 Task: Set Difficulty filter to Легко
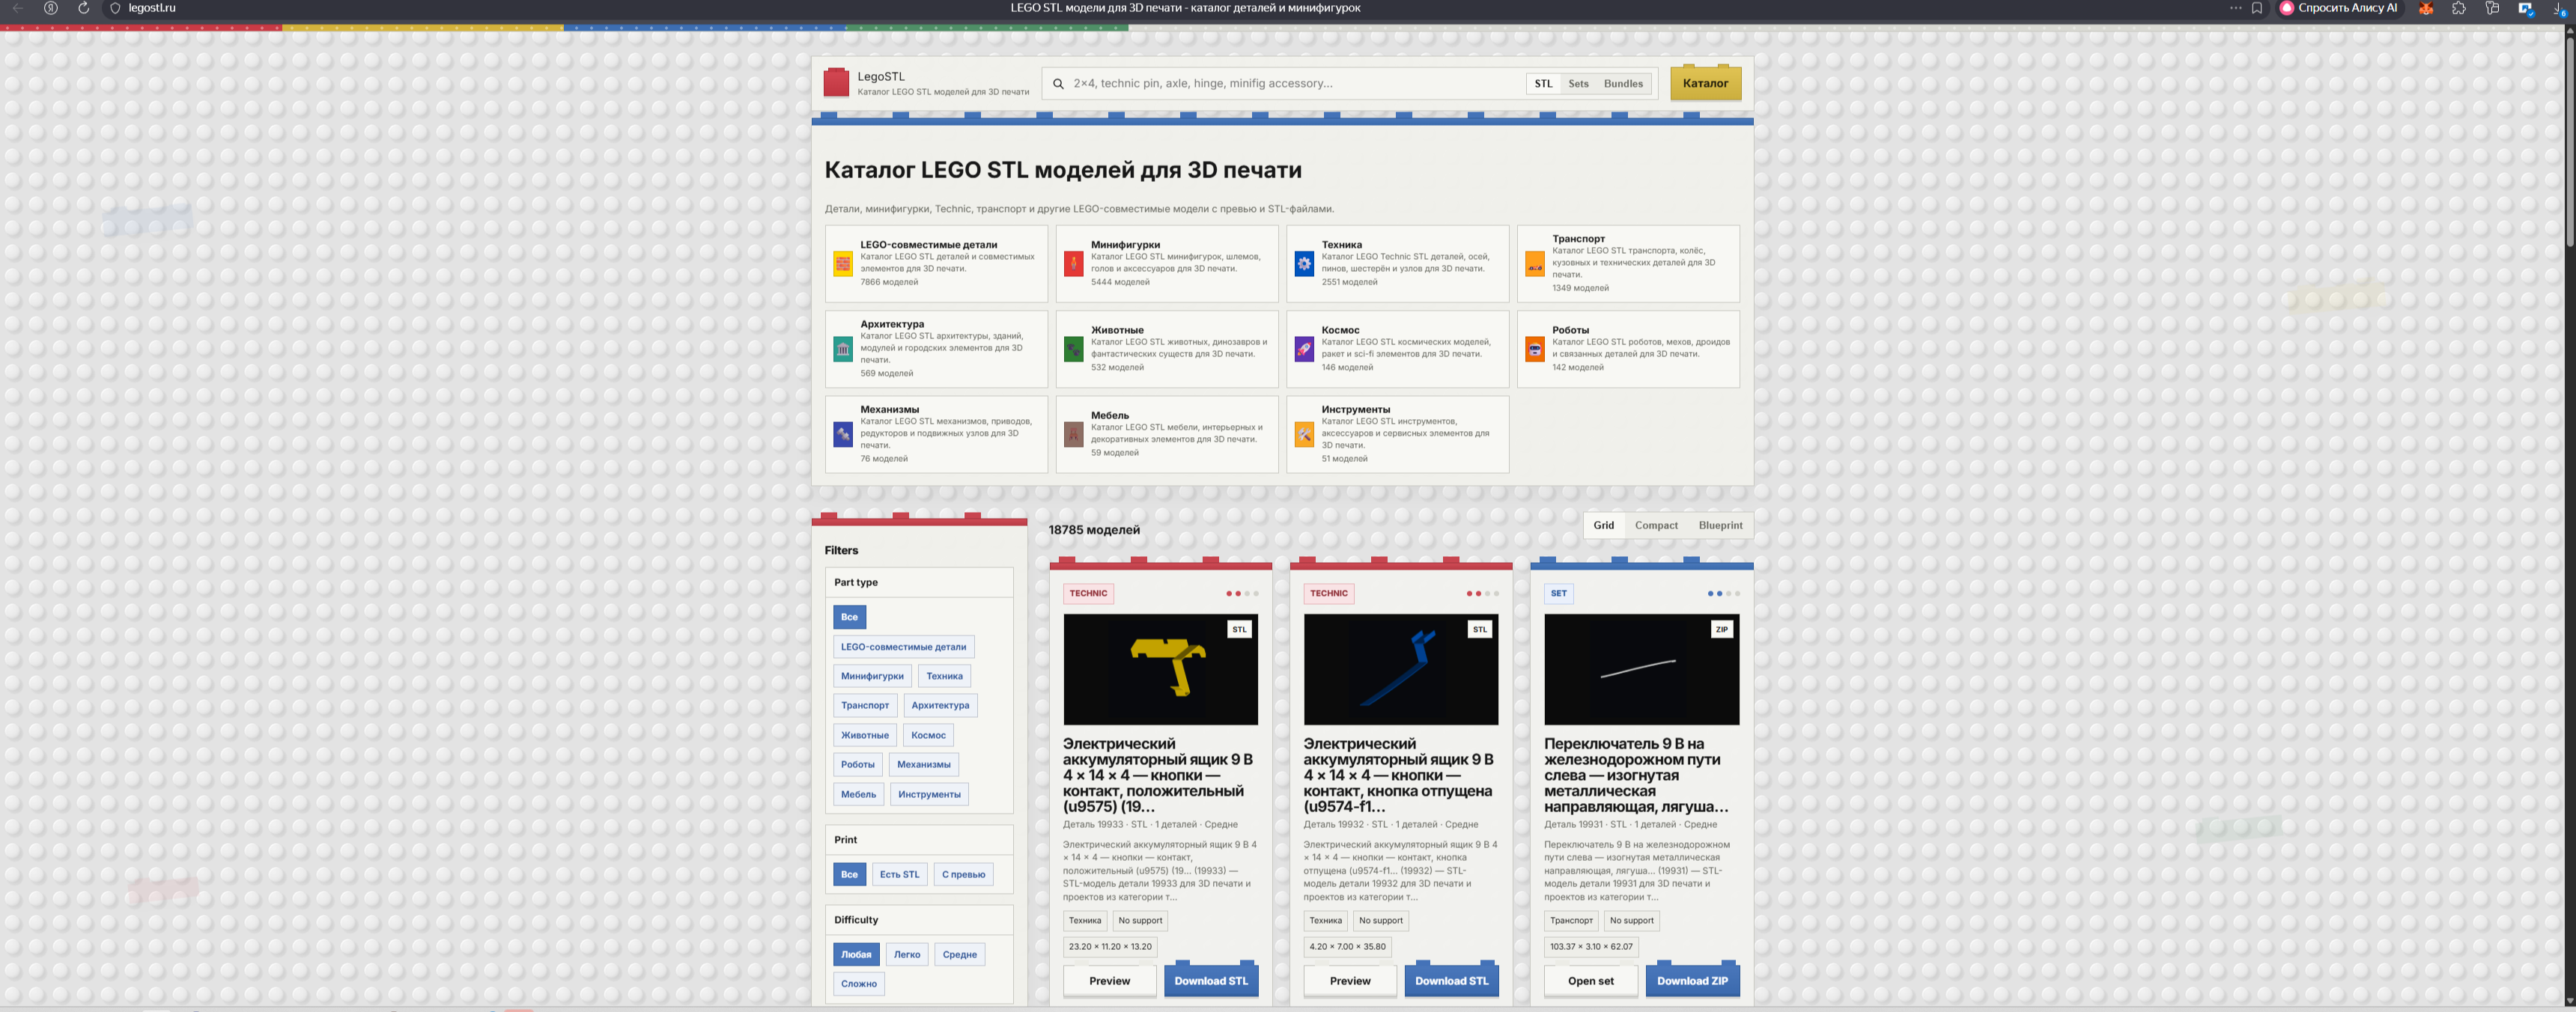point(907,954)
